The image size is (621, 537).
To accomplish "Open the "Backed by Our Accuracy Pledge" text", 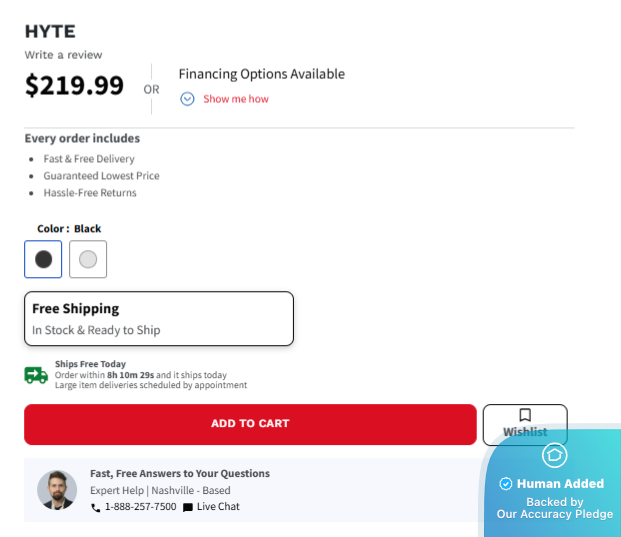I will pyautogui.click(x=554, y=508).
